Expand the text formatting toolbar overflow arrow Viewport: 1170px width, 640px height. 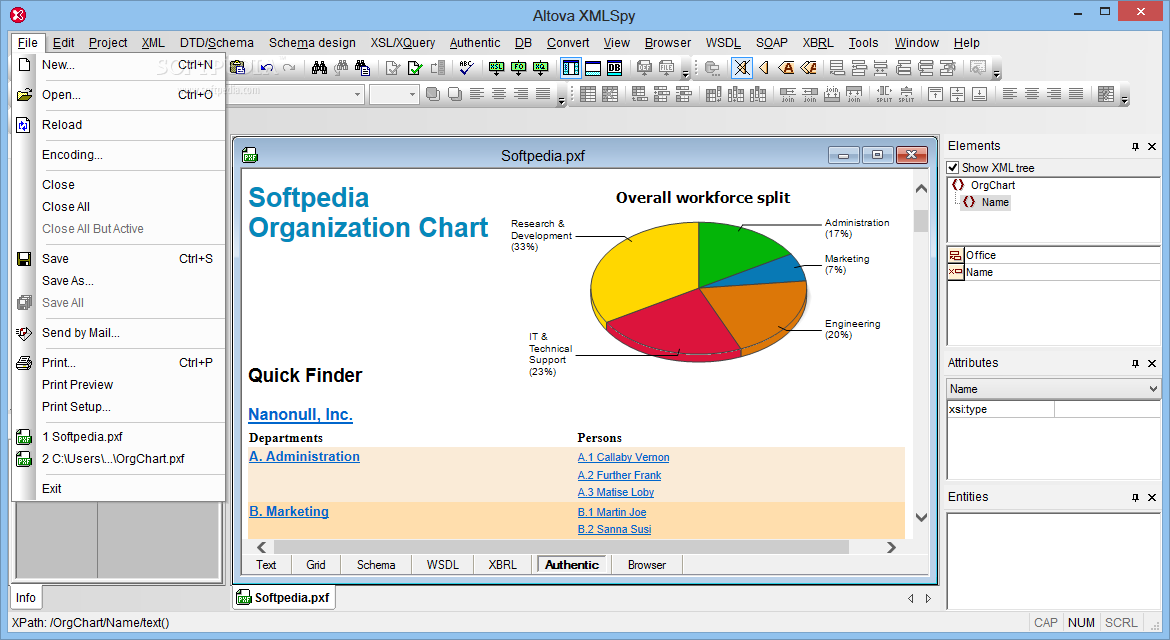(561, 100)
